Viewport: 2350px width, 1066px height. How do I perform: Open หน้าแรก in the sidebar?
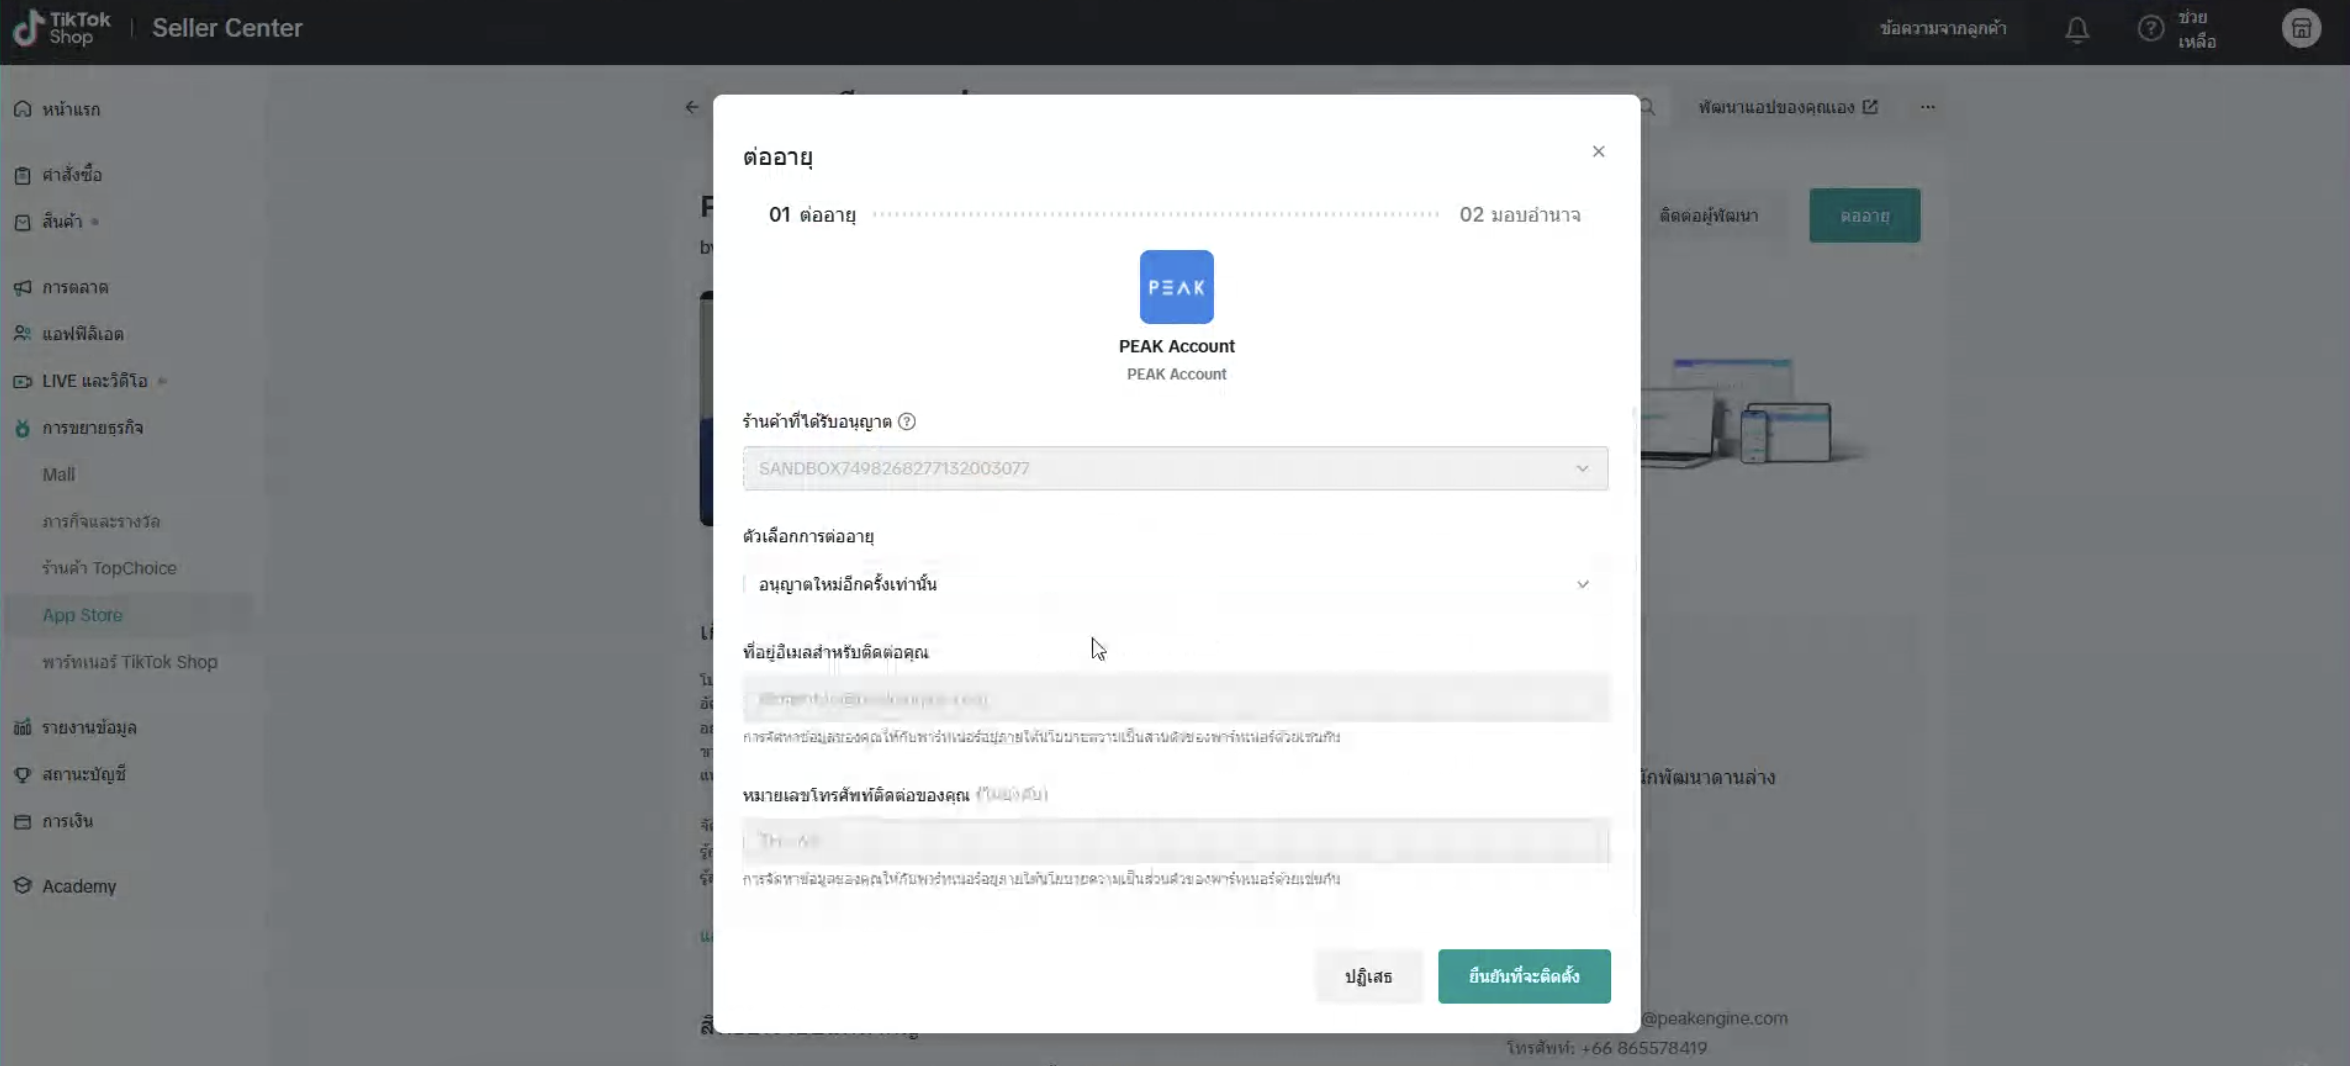point(71,109)
